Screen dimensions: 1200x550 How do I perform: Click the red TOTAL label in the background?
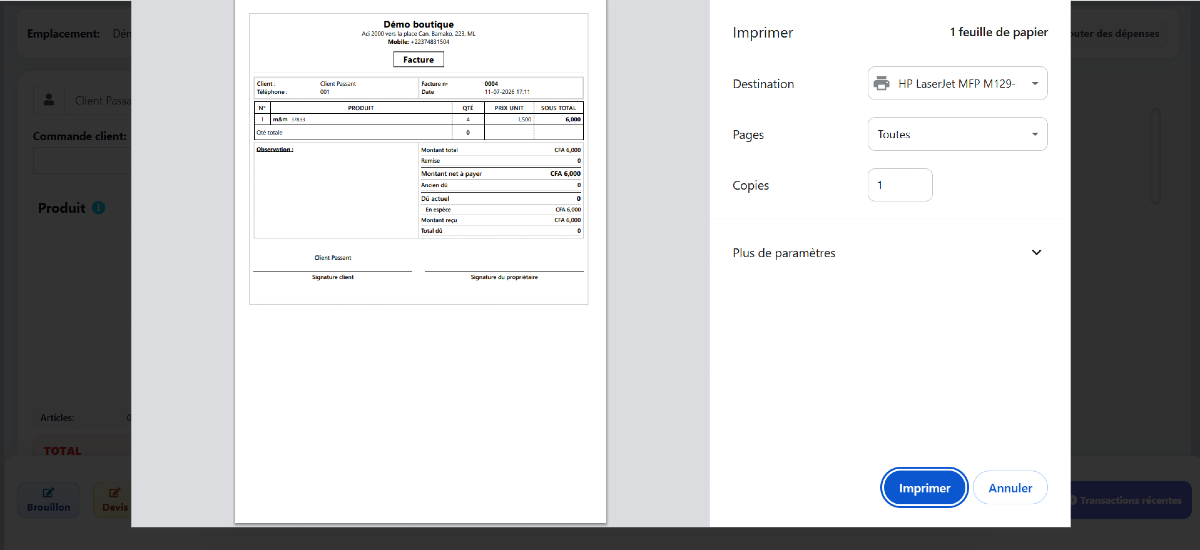pos(62,451)
